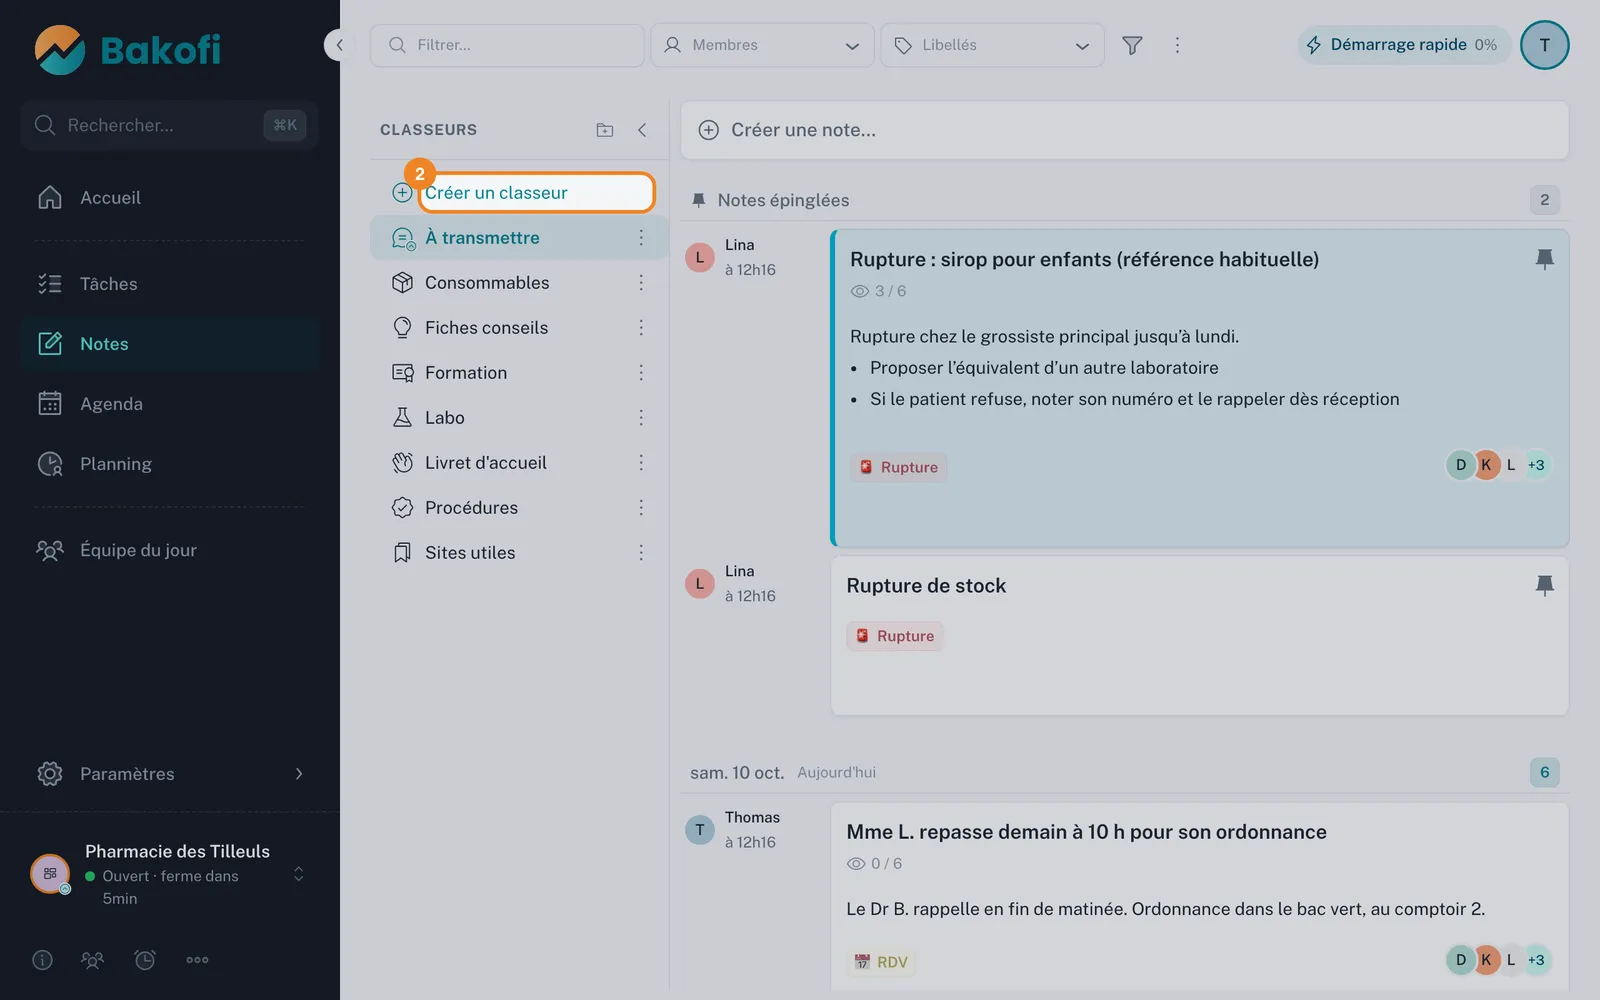This screenshot has width=1600, height=1000.
Task: Select the Livret d'accueil binder
Action: click(519, 463)
